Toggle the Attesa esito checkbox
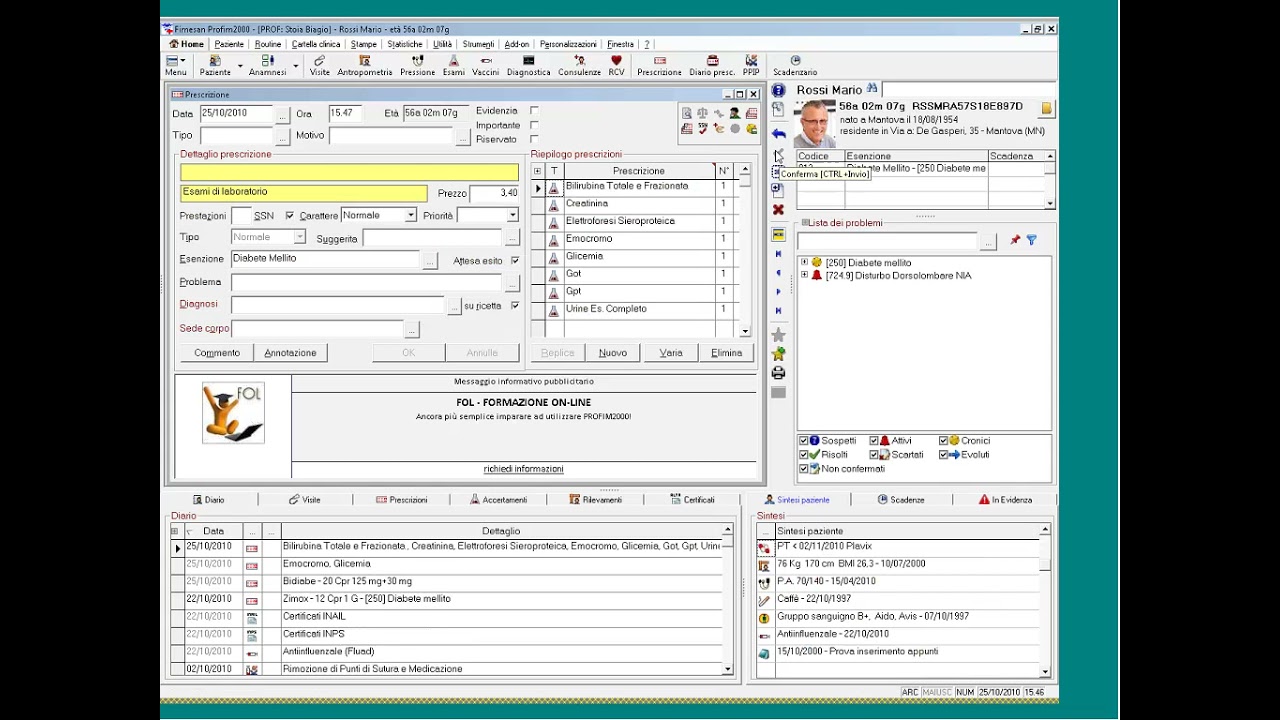1280x720 pixels. click(515, 261)
